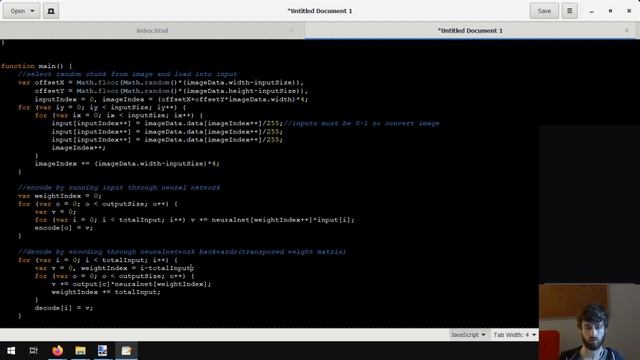Click the 'weightIndex += totalInput;' line

pyautogui.click(x=106, y=292)
